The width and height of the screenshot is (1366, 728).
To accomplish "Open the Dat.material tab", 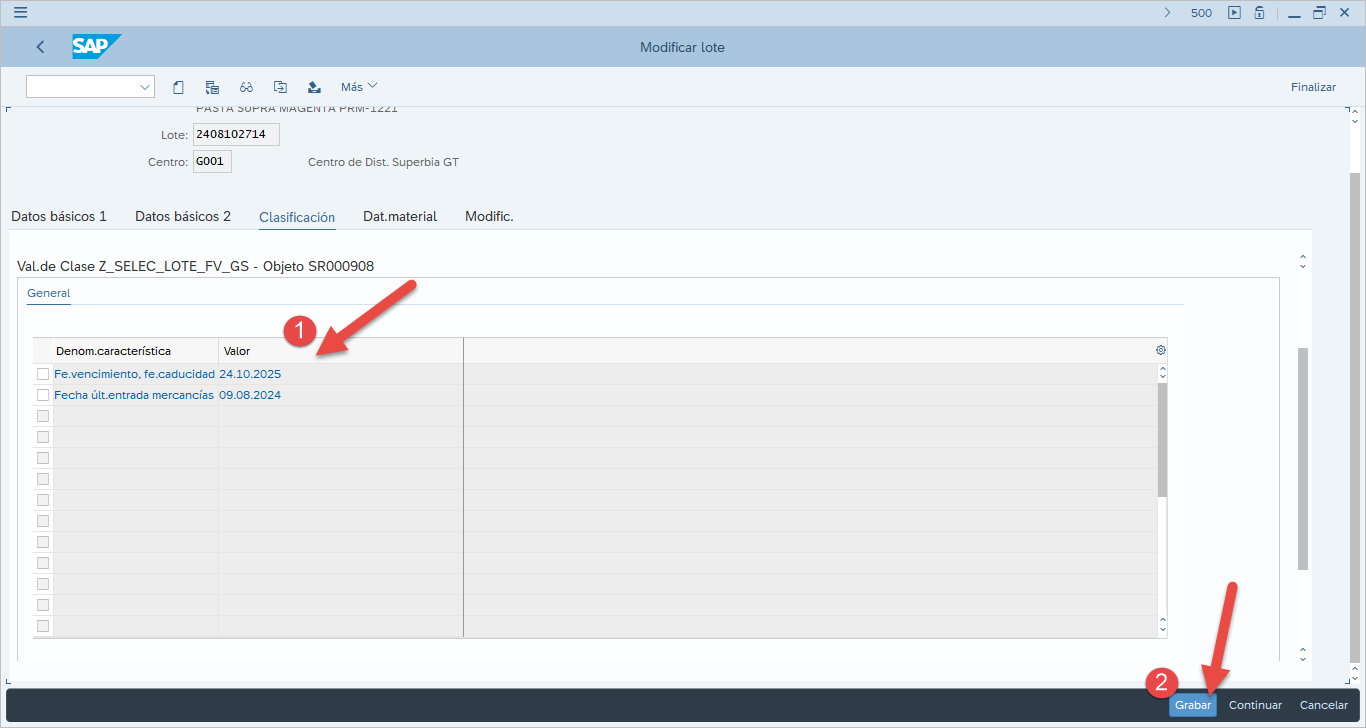I will (400, 216).
